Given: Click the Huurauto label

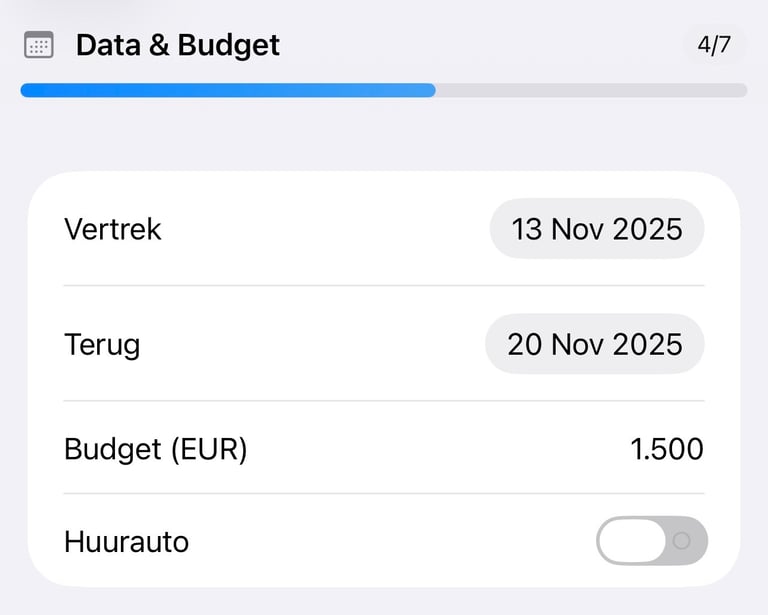Looking at the screenshot, I should [126, 542].
